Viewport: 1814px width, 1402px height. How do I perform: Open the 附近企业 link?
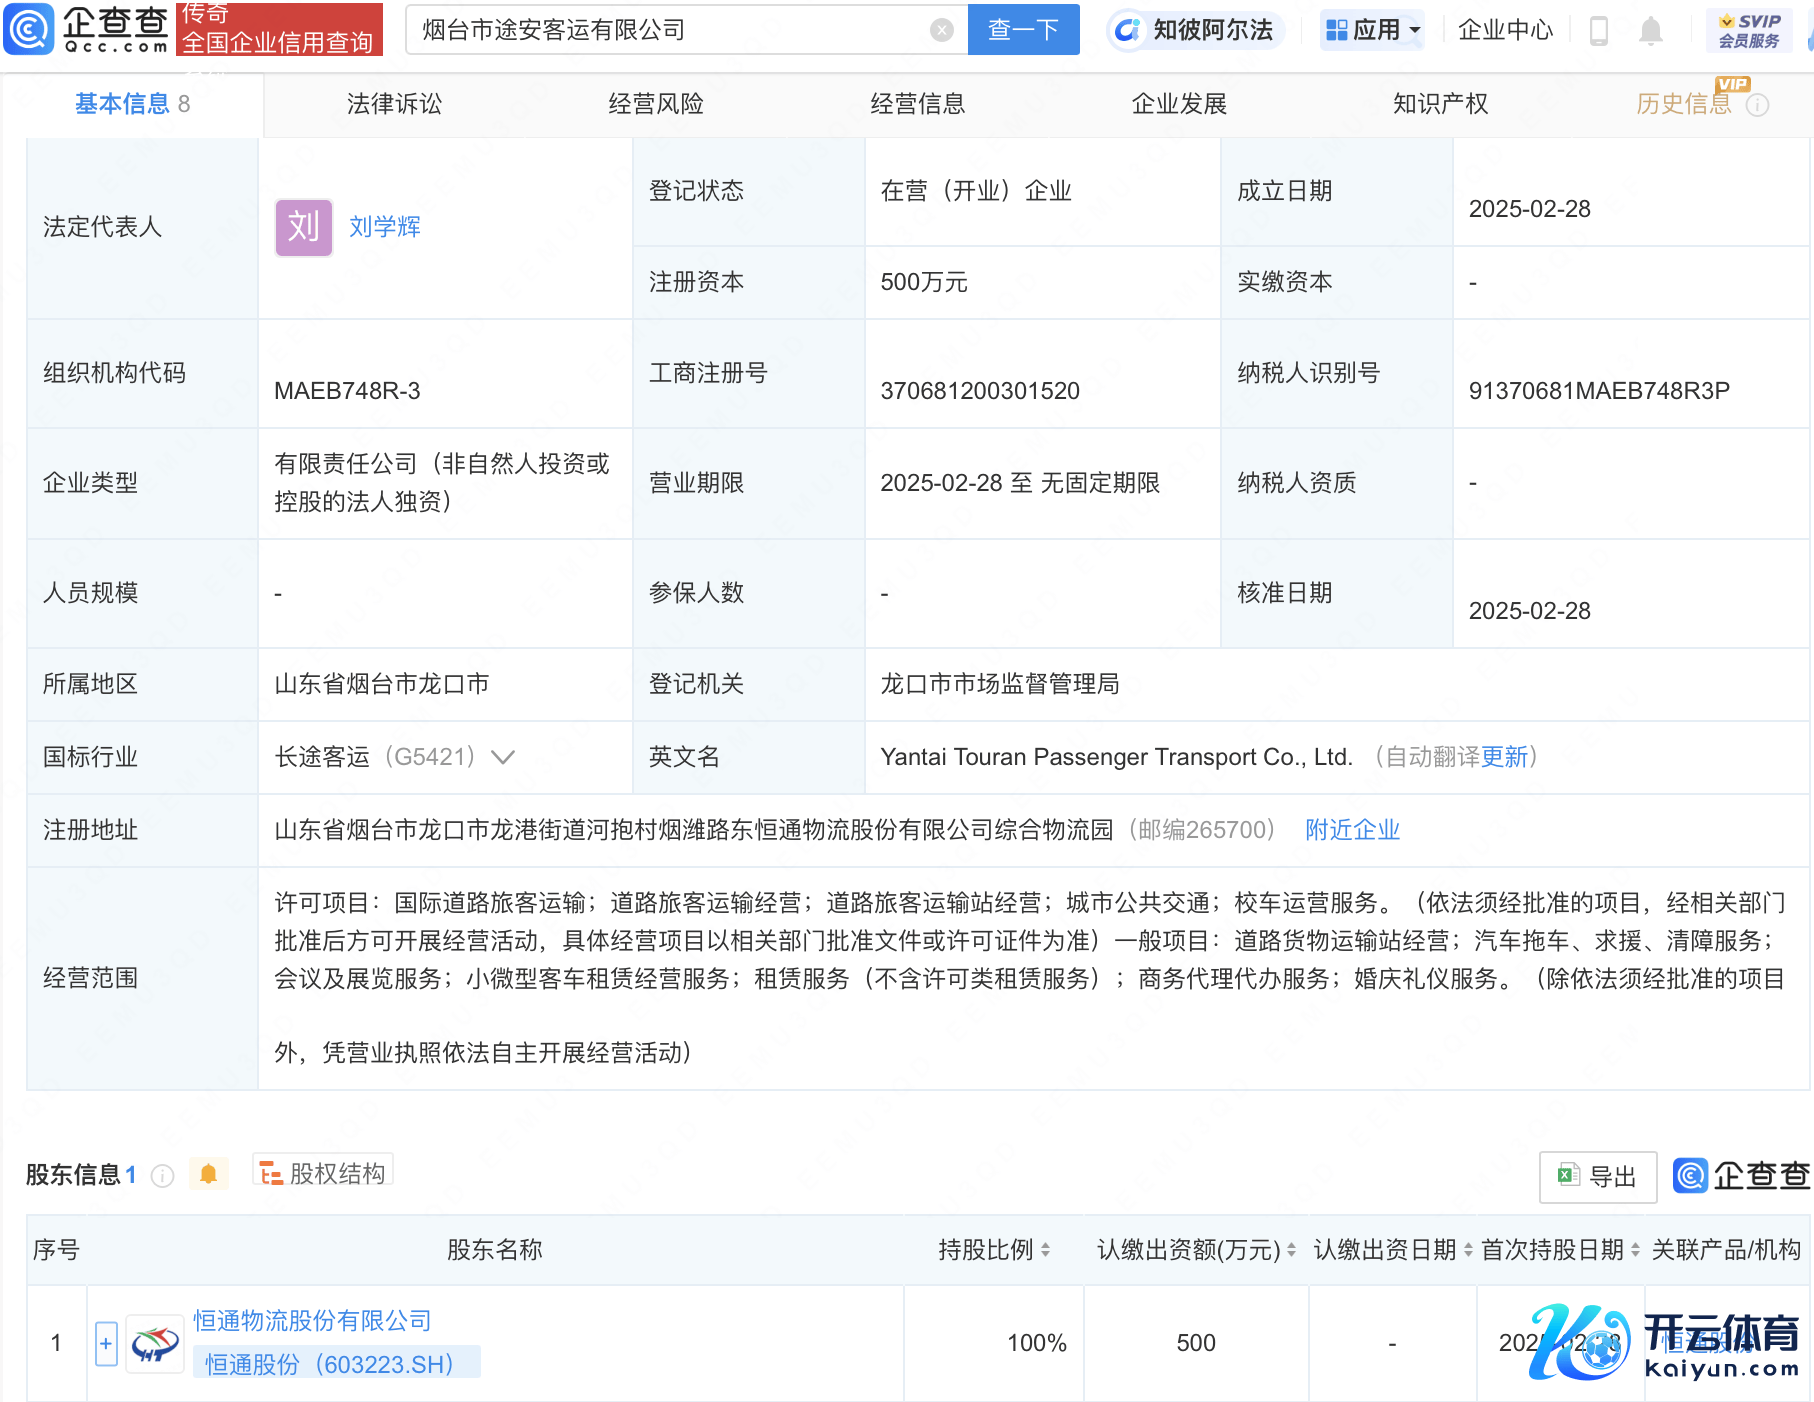[x=1352, y=830]
